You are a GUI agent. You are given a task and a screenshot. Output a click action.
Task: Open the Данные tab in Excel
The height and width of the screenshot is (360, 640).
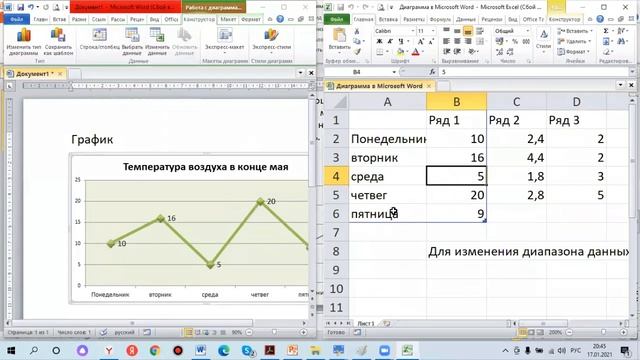coord(466,19)
